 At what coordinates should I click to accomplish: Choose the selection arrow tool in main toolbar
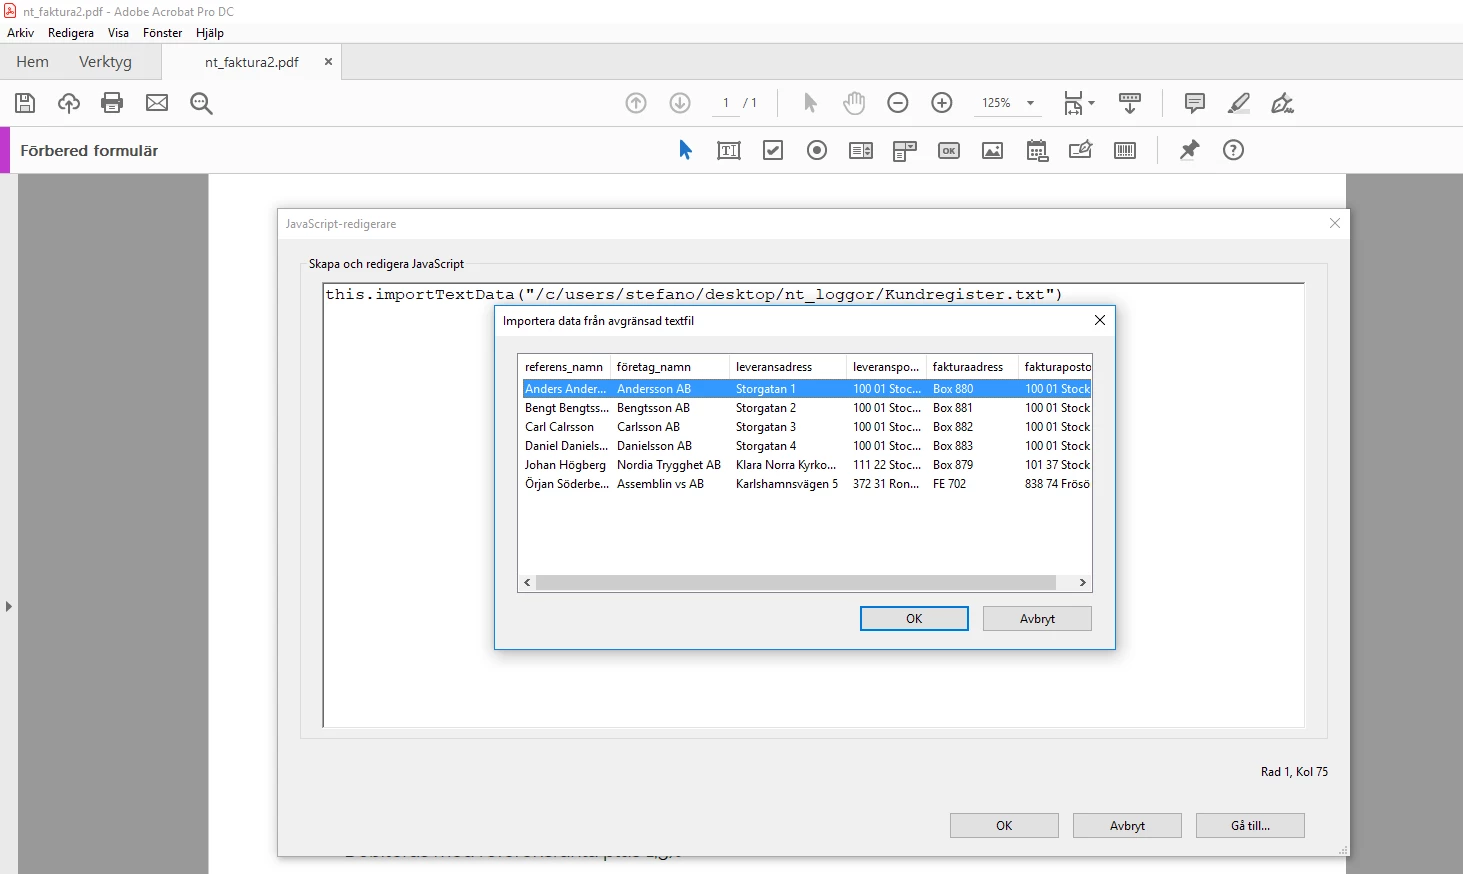(x=810, y=103)
